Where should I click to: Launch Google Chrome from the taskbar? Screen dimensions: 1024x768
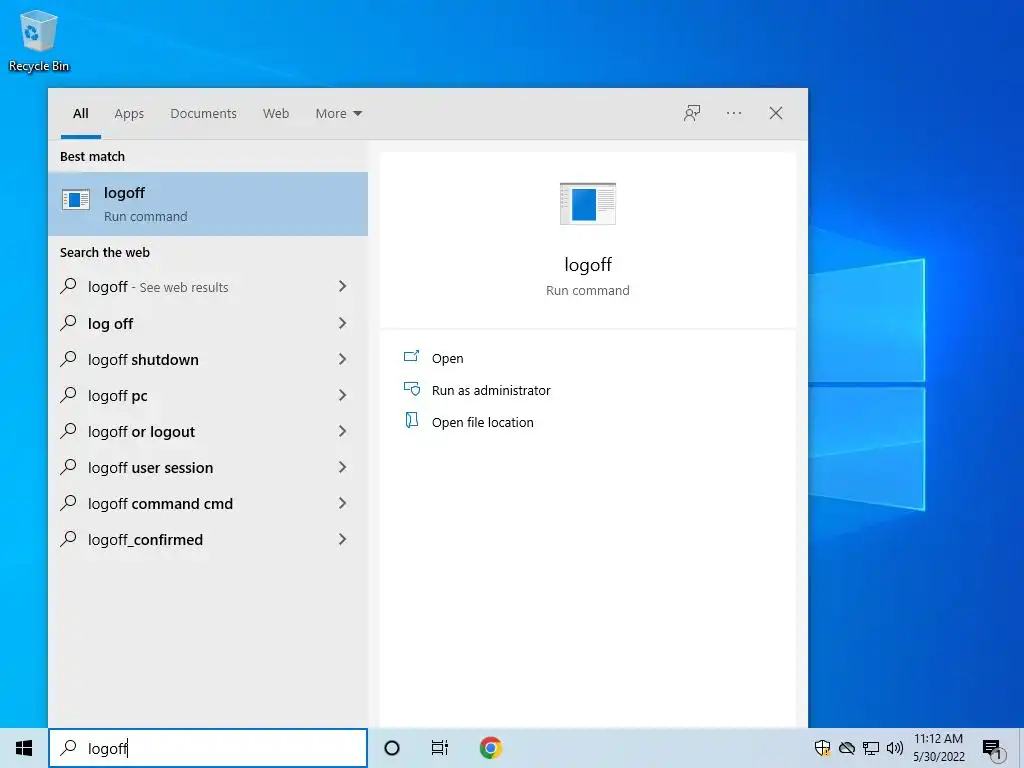490,748
